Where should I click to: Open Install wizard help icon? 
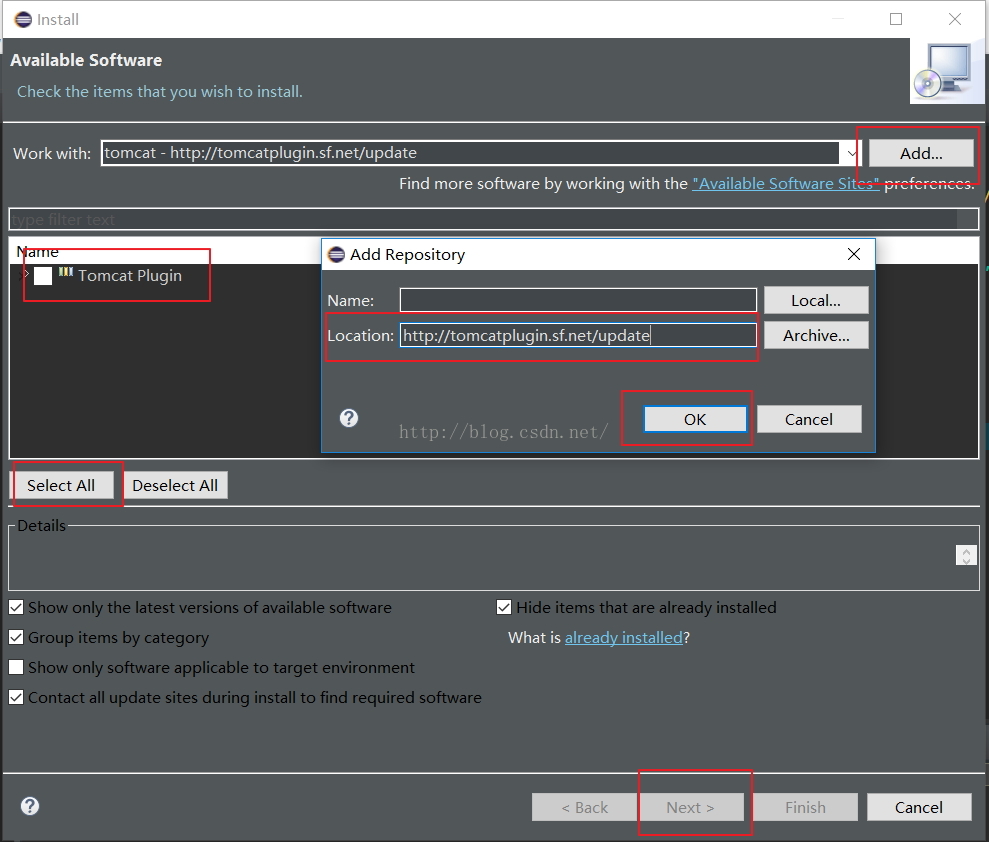coord(30,806)
